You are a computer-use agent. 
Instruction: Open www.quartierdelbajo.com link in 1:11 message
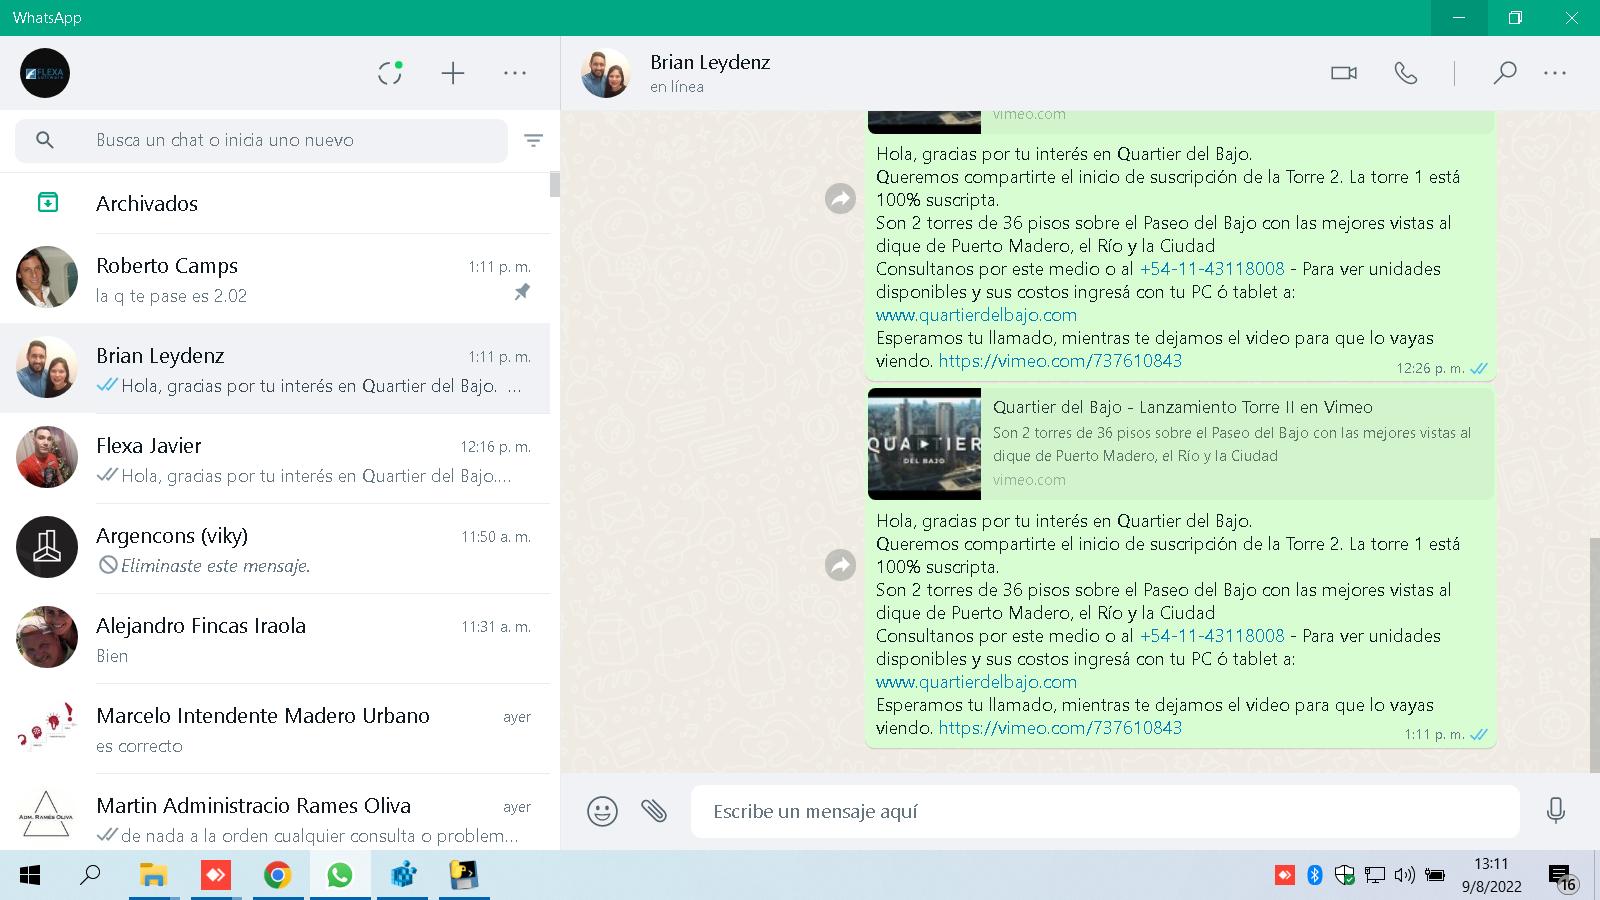coord(976,682)
